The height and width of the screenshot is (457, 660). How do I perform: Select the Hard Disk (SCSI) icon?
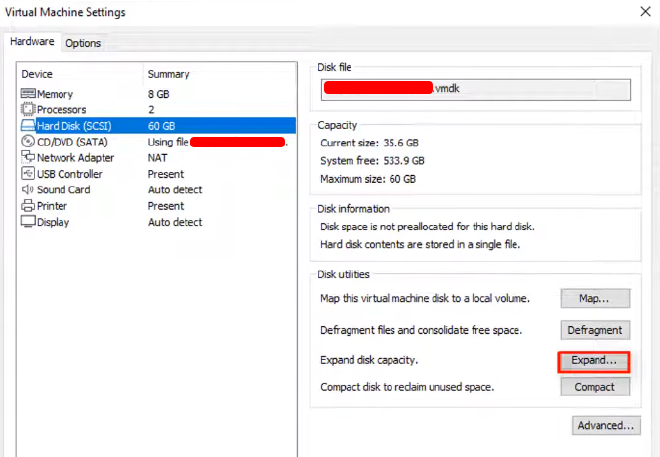click(28, 126)
